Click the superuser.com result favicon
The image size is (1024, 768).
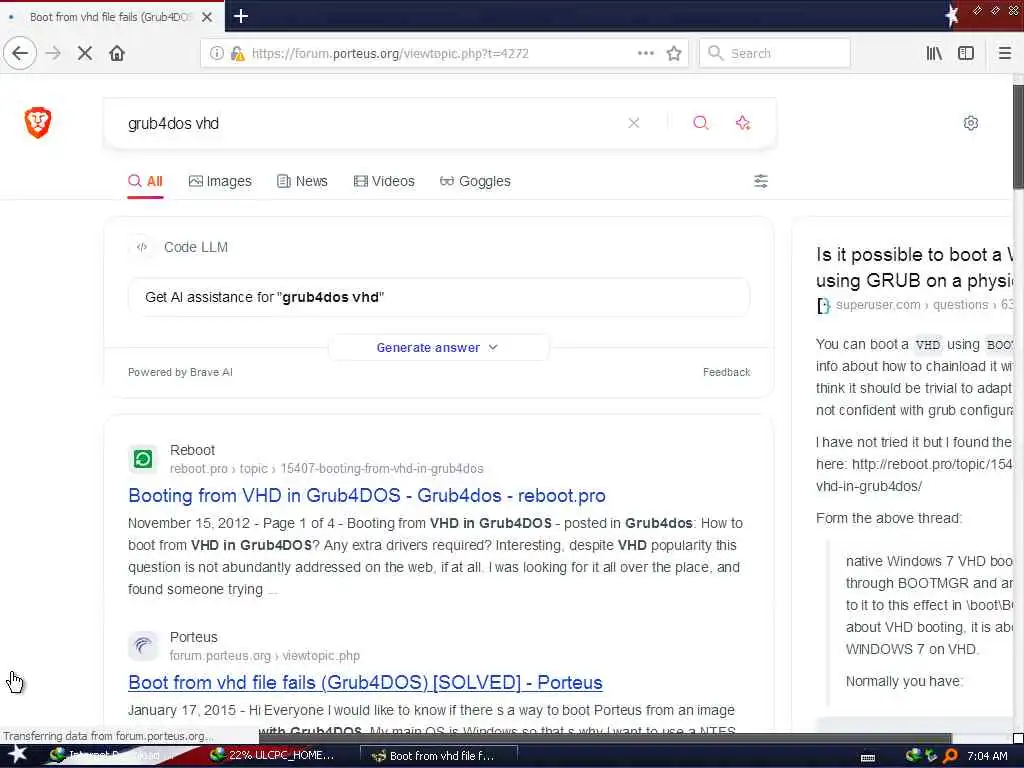pyautogui.click(x=824, y=305)
